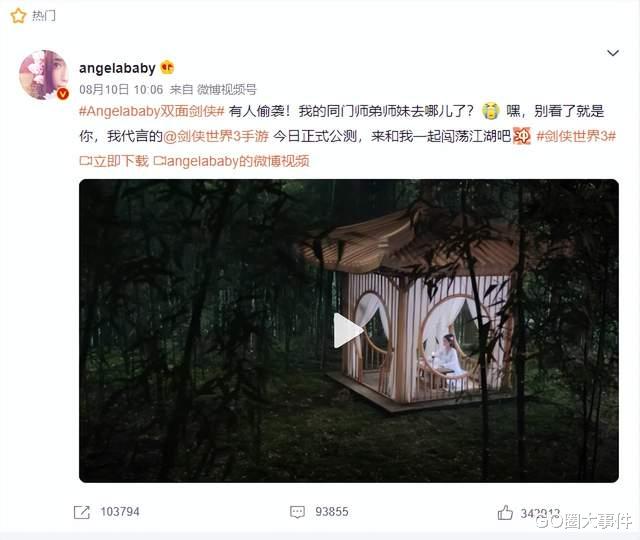Screen dimensions: 640x540
Task: Click the repost share icon
Action: coord(82,512)
